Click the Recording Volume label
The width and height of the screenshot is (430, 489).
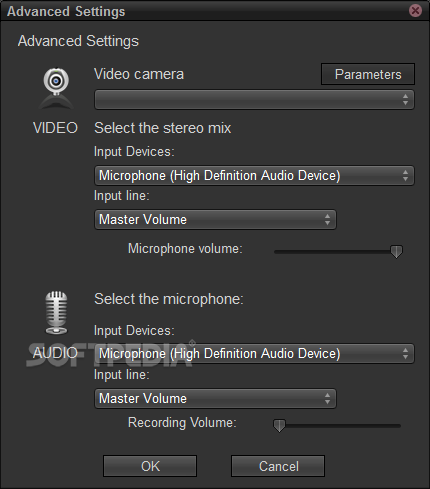pos(182,423)
